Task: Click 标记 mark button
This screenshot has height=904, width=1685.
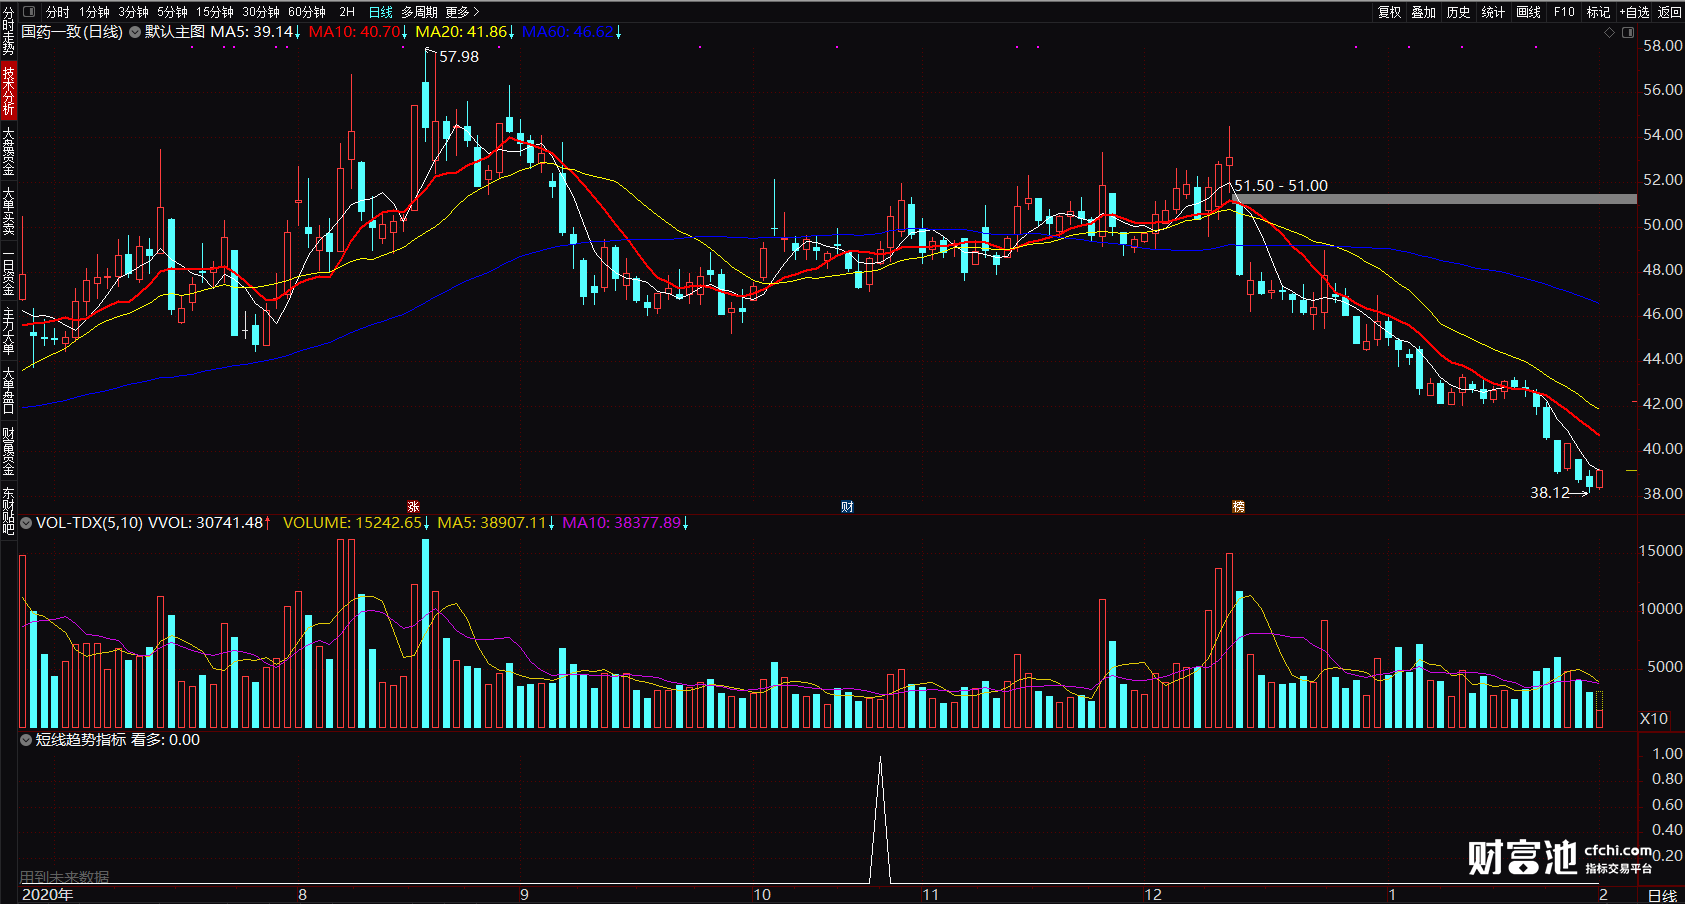Action: point(1598,12)
